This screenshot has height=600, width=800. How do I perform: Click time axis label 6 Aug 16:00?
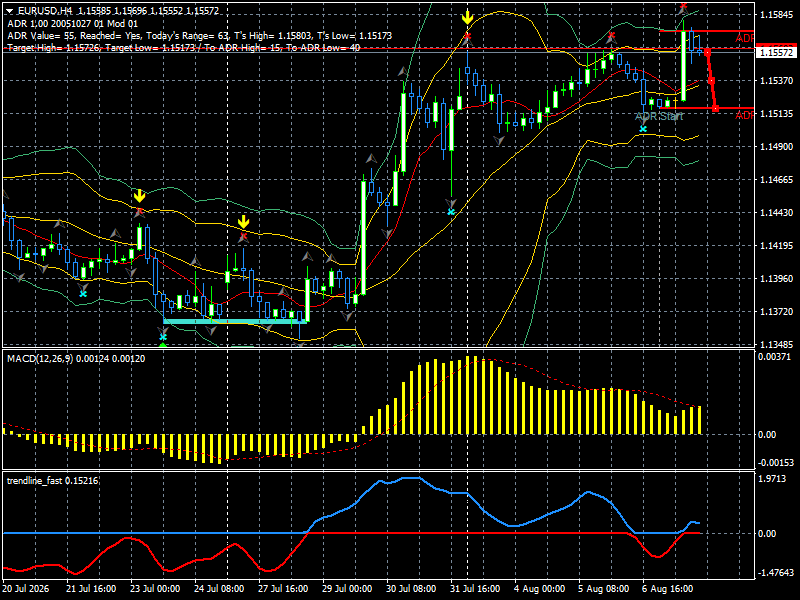pos(667,589)
